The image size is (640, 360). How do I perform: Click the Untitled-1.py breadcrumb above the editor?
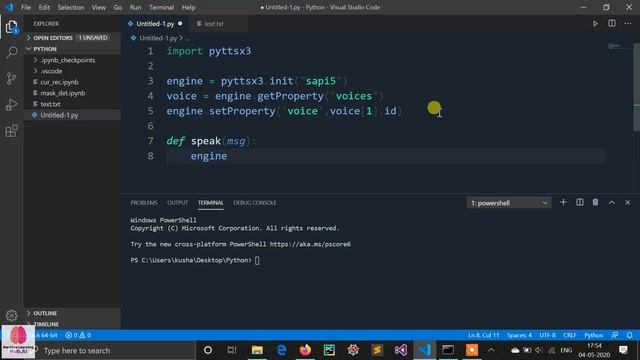click(x=158, y=38)
